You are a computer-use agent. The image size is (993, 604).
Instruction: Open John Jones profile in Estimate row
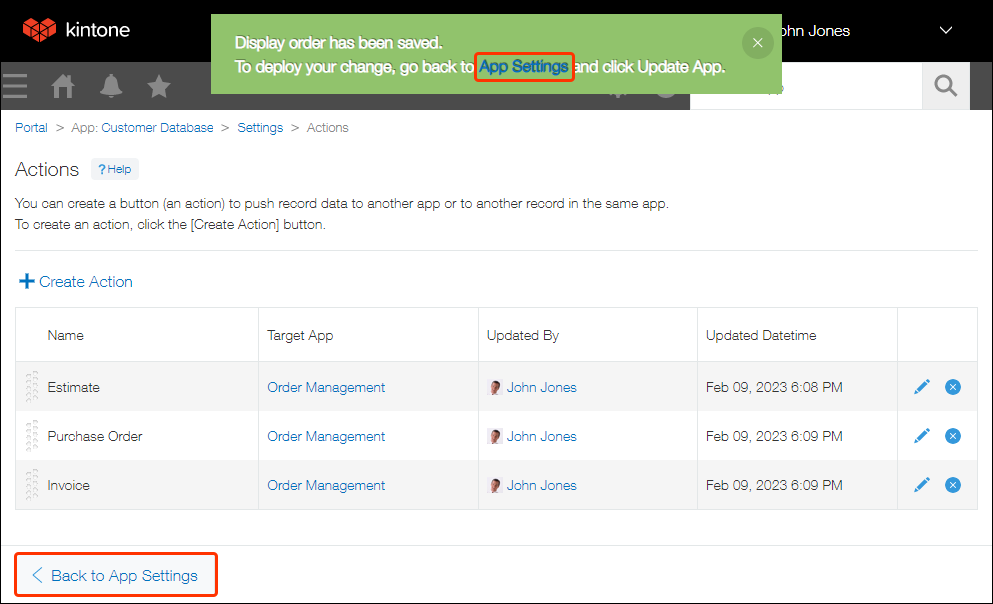[541, 387]
